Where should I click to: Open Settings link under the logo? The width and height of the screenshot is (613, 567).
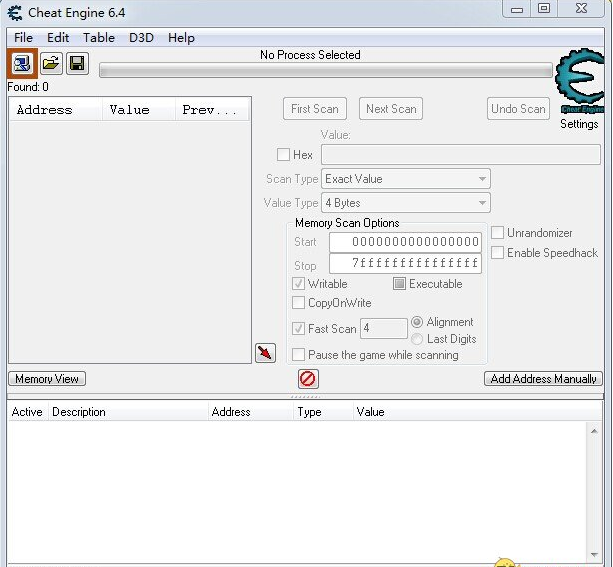(579, 124)
